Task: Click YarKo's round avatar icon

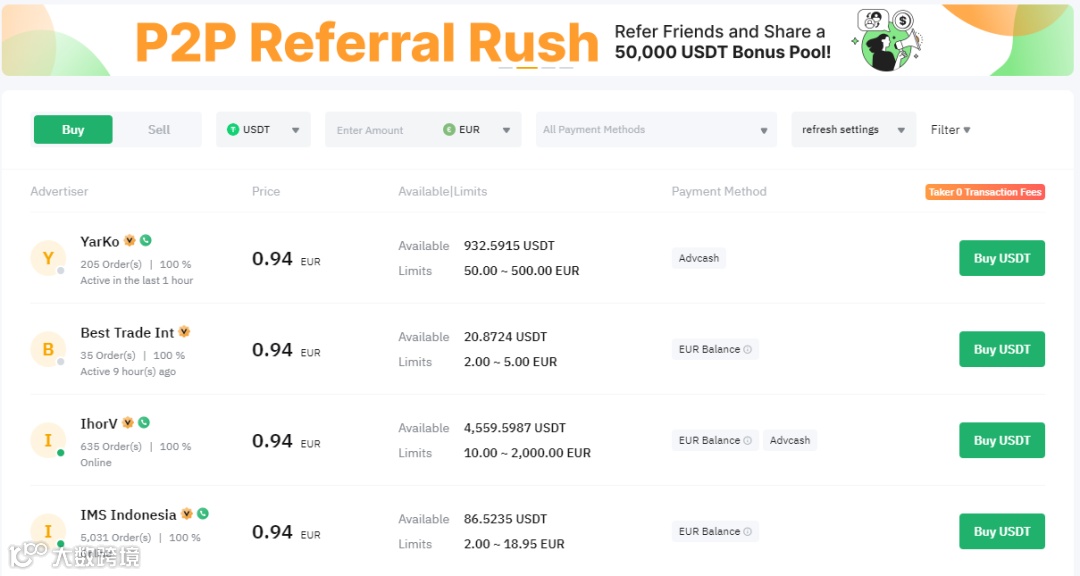Action: pos(48,259)
